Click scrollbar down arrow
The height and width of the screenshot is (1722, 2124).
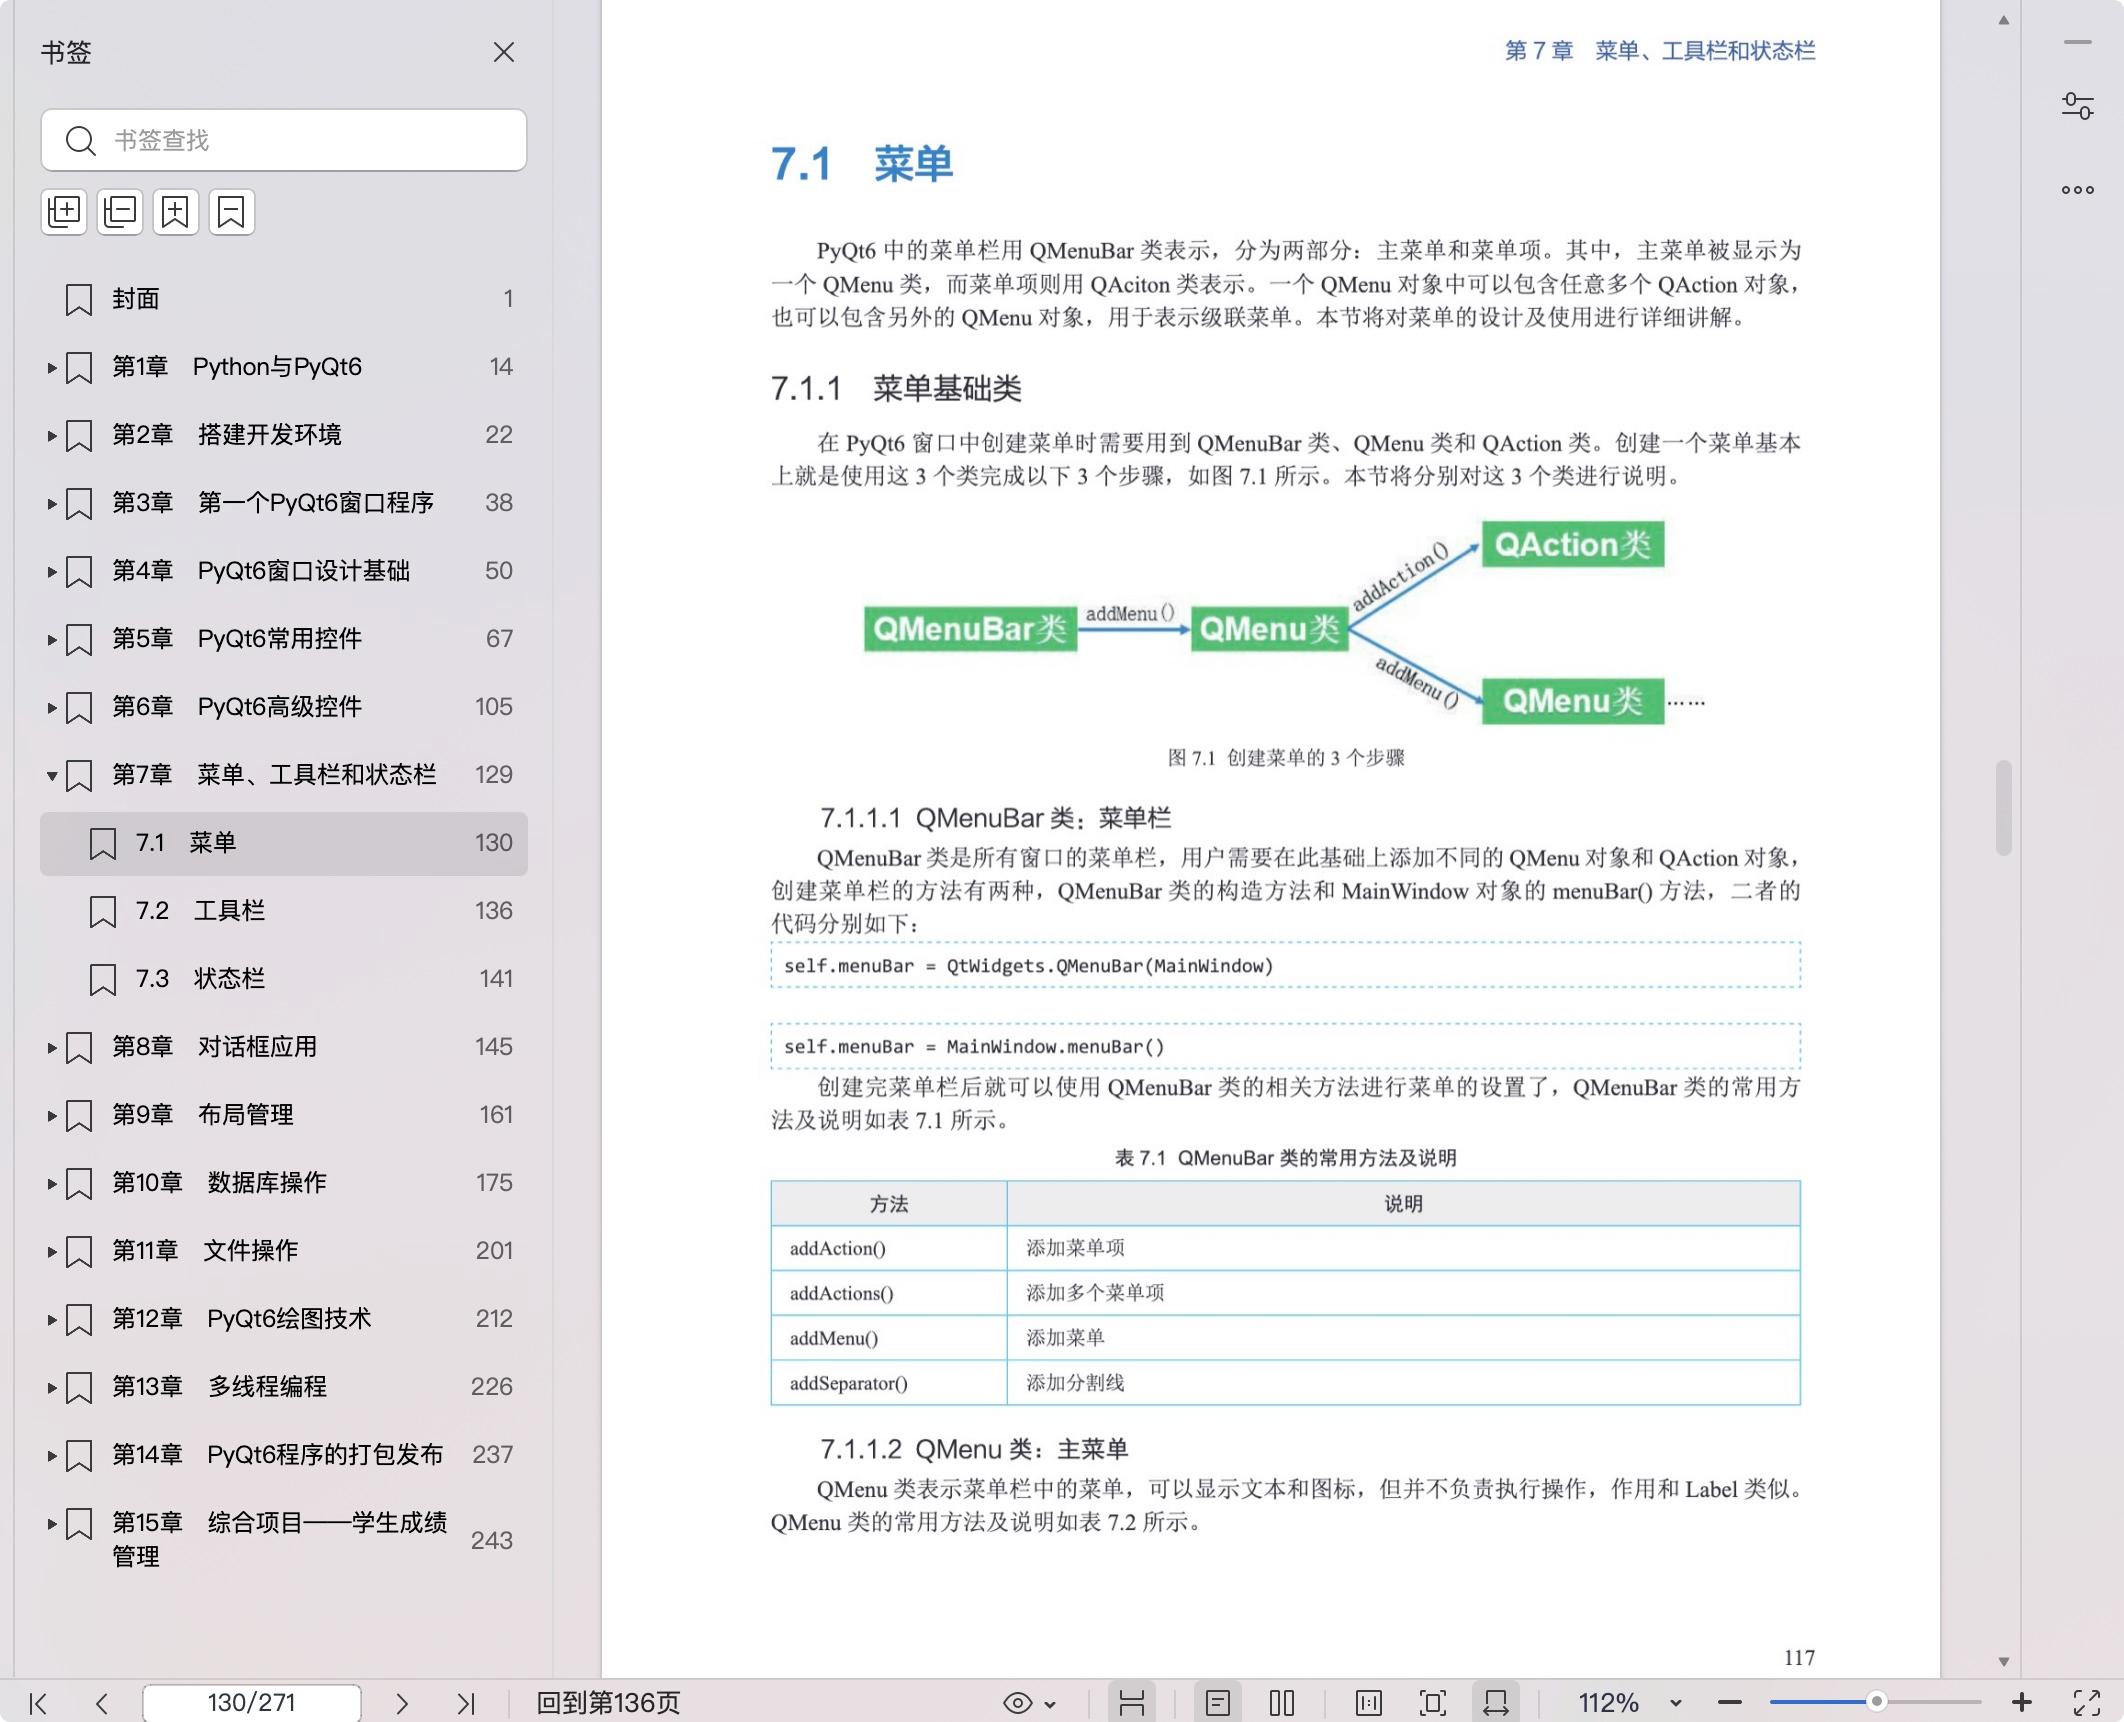click(2004, 1661)
